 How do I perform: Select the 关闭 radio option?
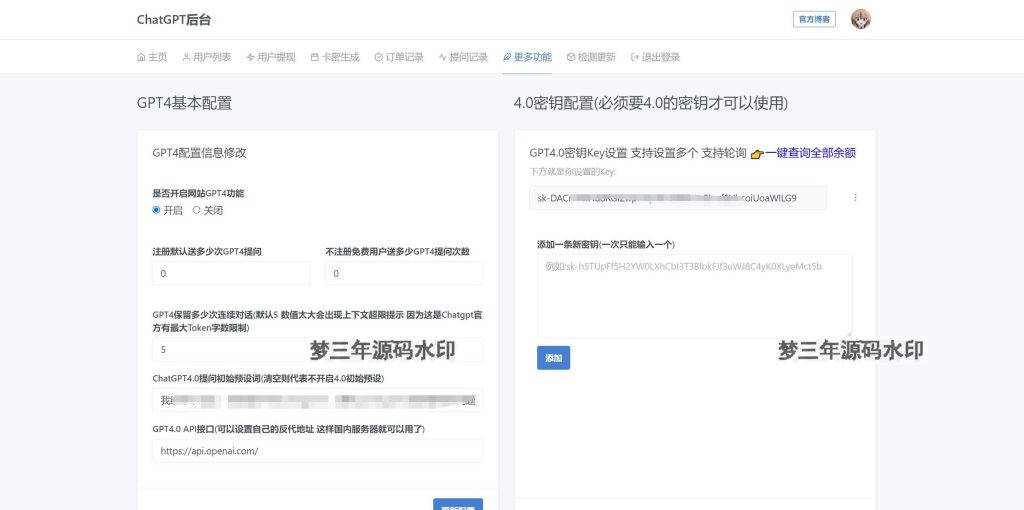coord(197,210)
